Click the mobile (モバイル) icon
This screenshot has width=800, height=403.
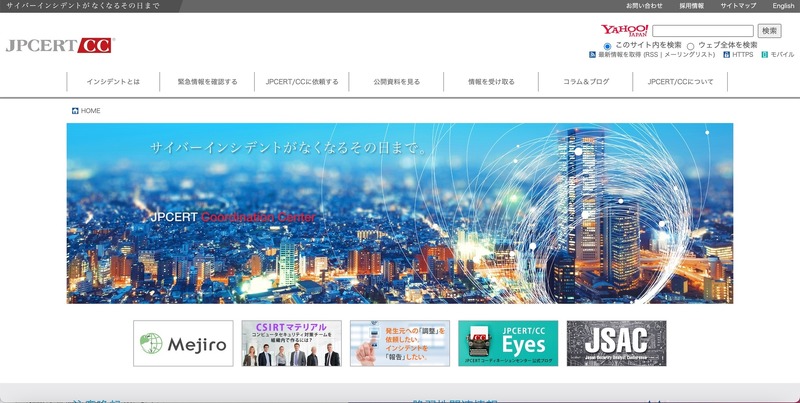pyautogui.click(x=764, y=55)
